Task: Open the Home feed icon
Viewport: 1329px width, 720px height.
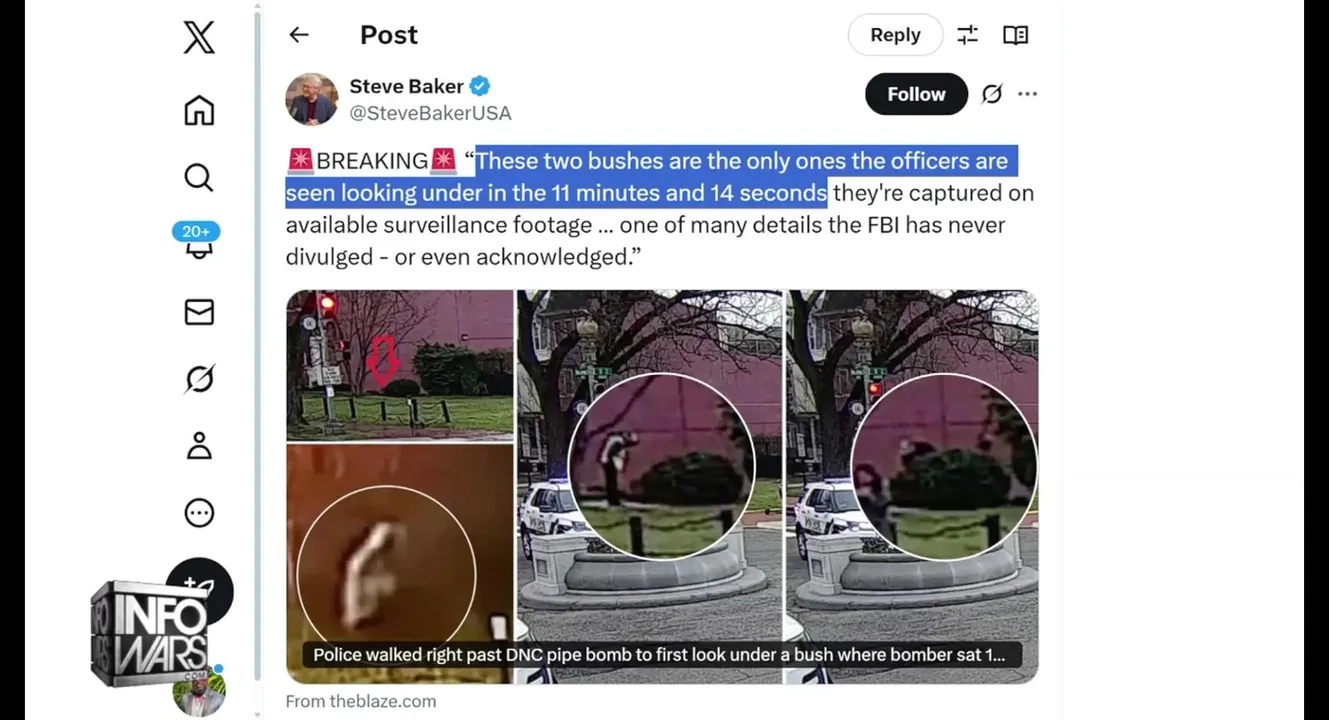Action: tap(199, 110)
